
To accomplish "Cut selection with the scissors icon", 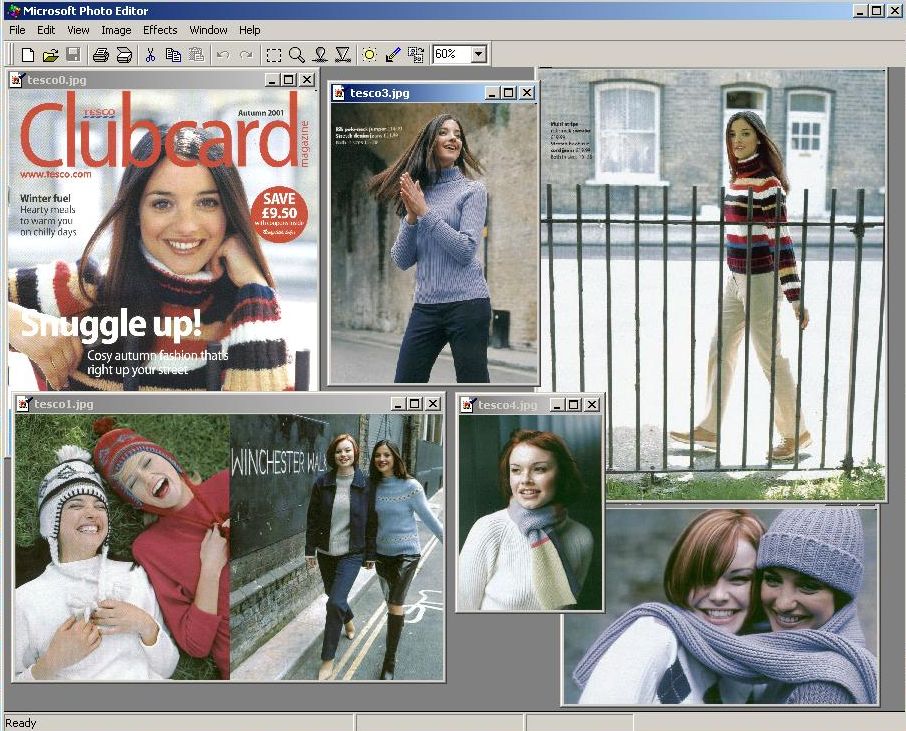I will coord(150,55).
